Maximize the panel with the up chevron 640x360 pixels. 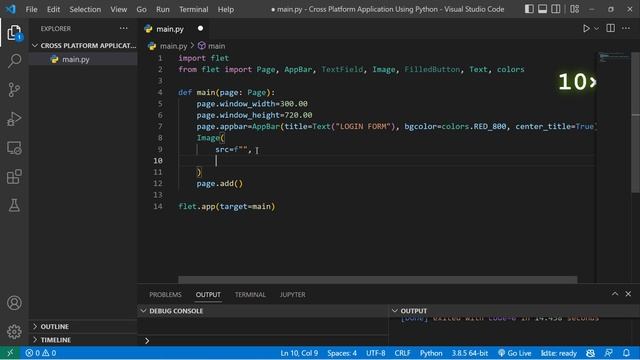tap(615, 294)
